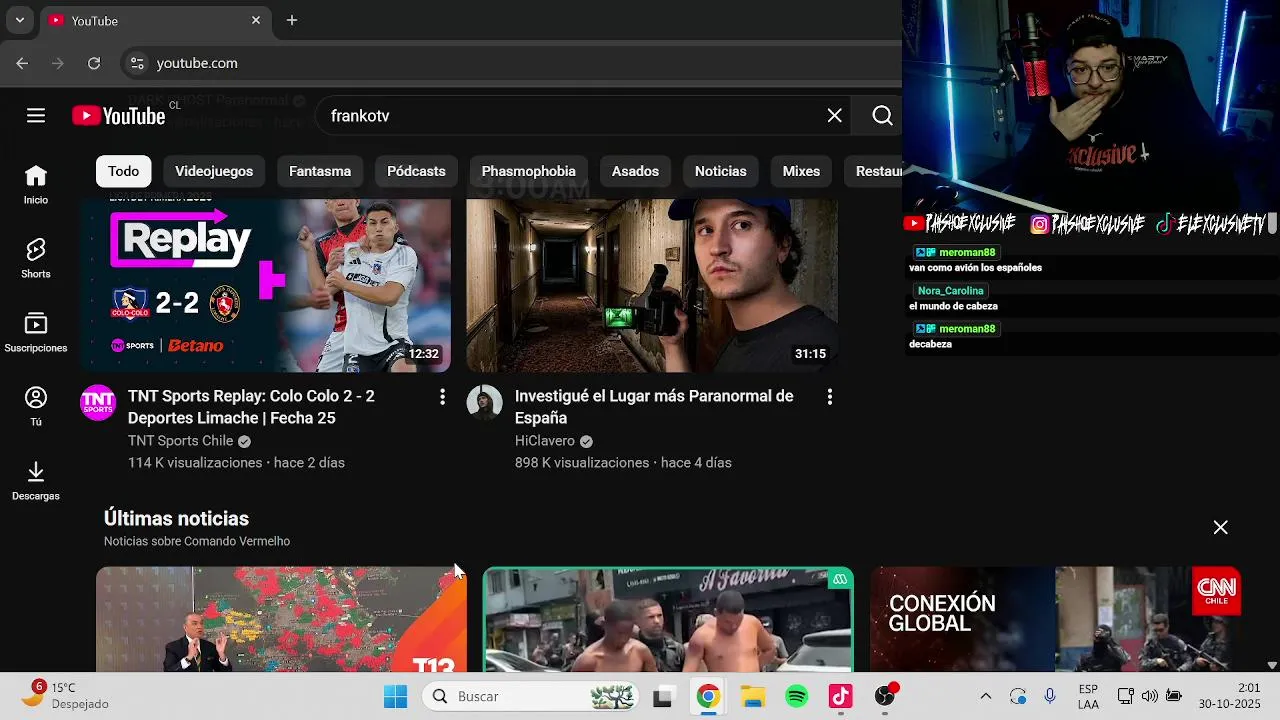This screenshot has height=720, width=1280.
Task: Open Descargas in the sidebar
Action: pyautogui.click(x=36, y=481)
